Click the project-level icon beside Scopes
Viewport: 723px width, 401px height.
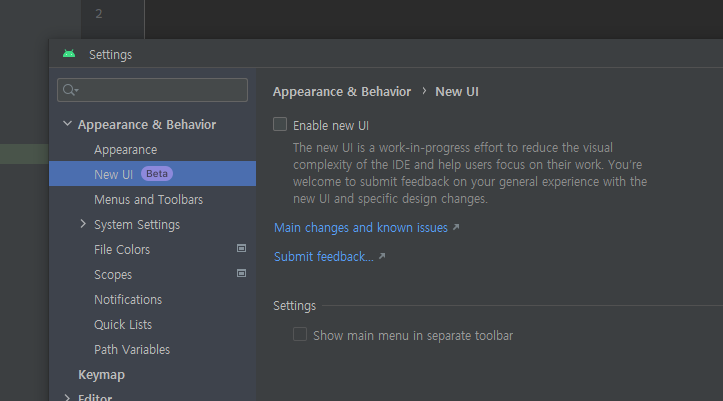241,273
